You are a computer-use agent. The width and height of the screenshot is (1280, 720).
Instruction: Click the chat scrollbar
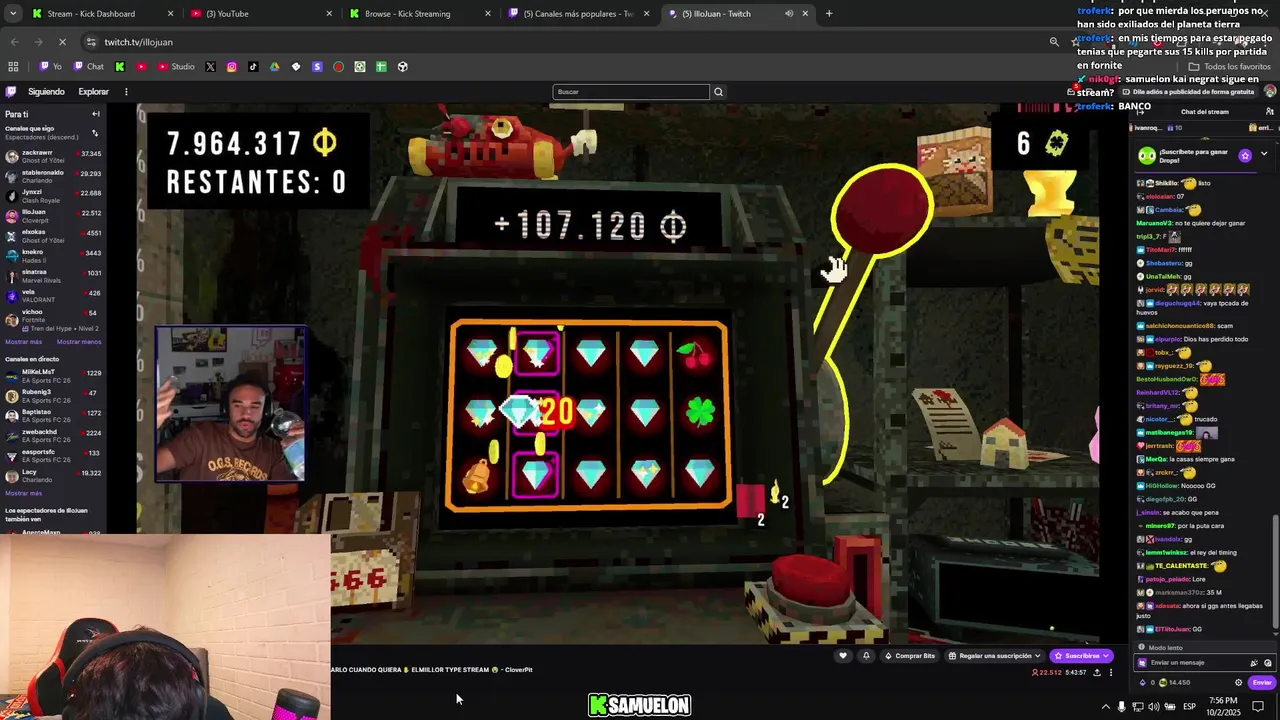1275,572
